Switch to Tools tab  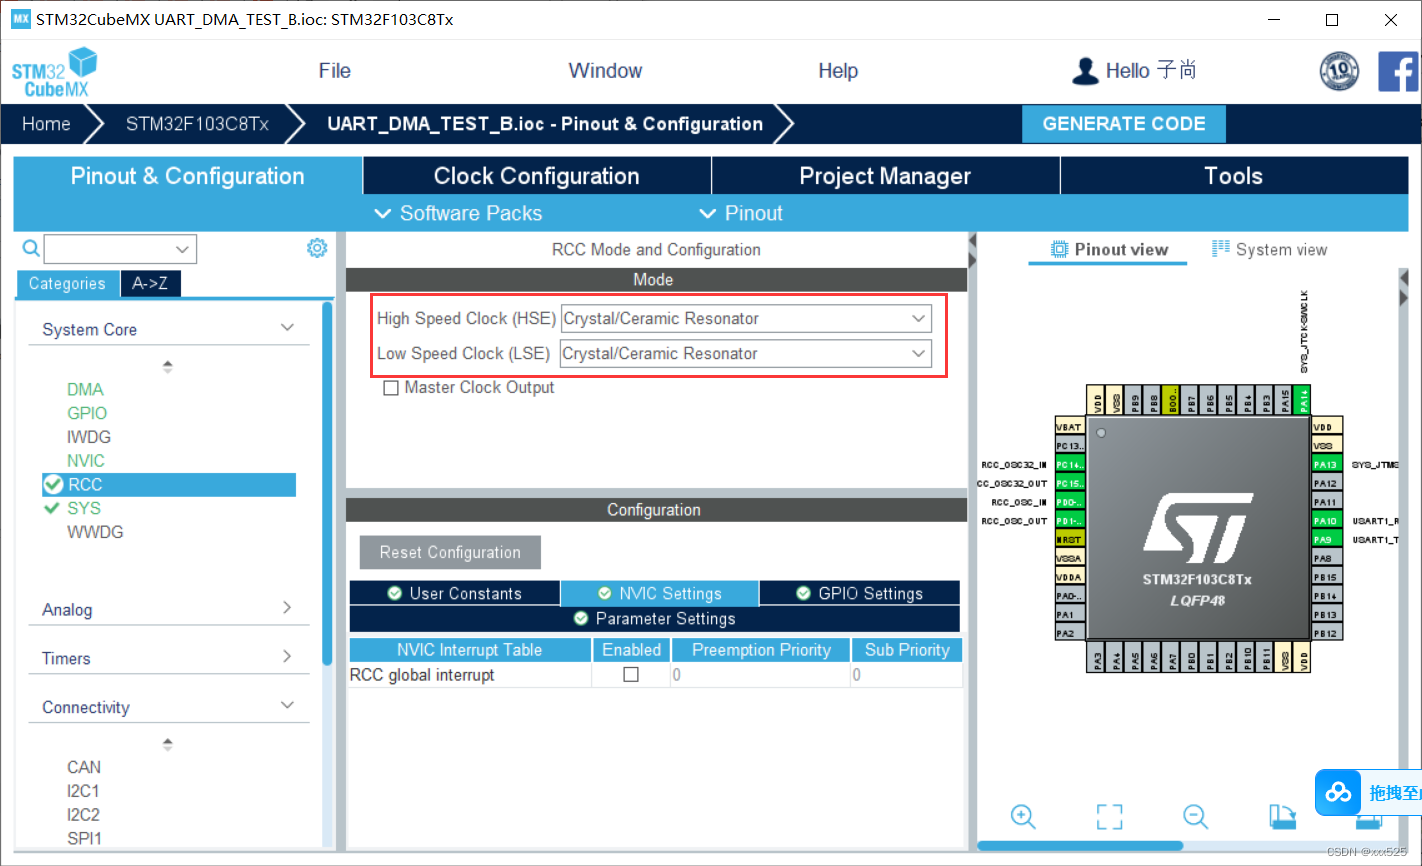click(1234, 176)
